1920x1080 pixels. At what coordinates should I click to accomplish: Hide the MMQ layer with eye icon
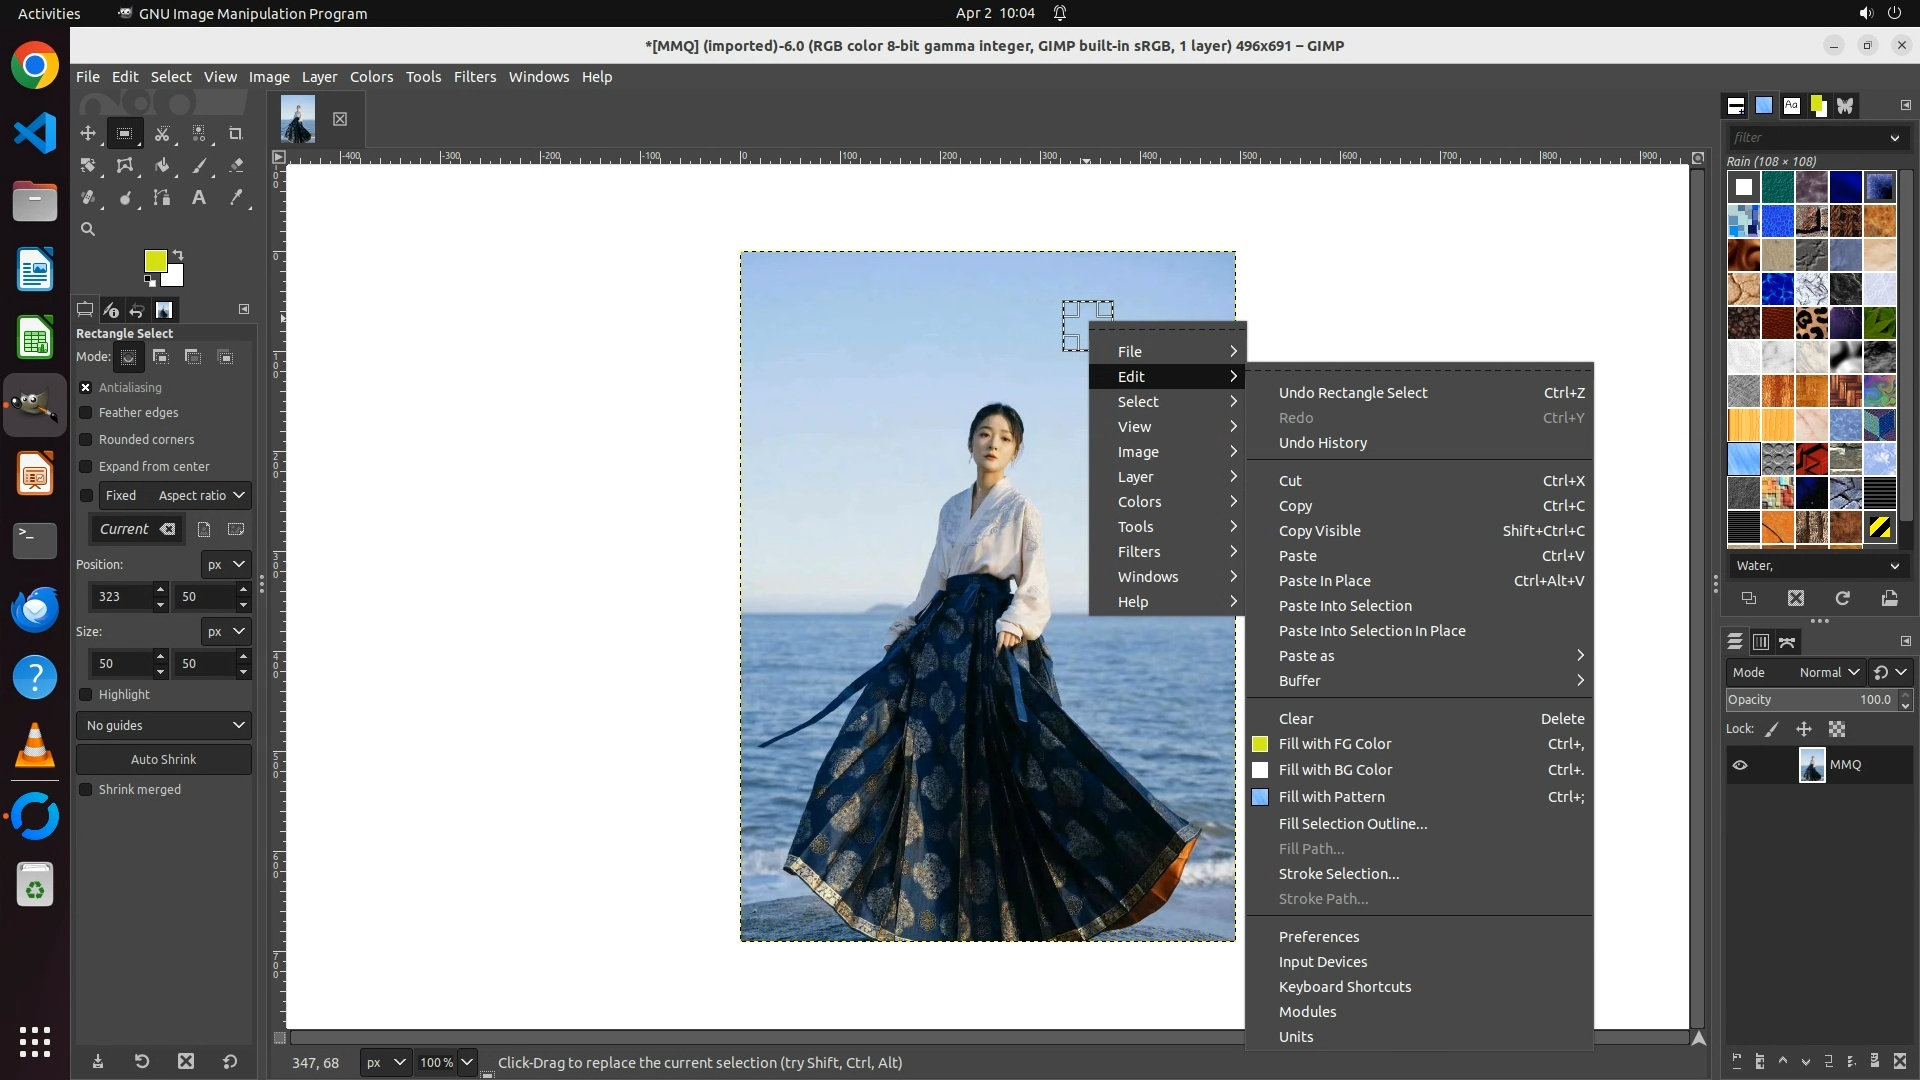tap(1740, 765)
